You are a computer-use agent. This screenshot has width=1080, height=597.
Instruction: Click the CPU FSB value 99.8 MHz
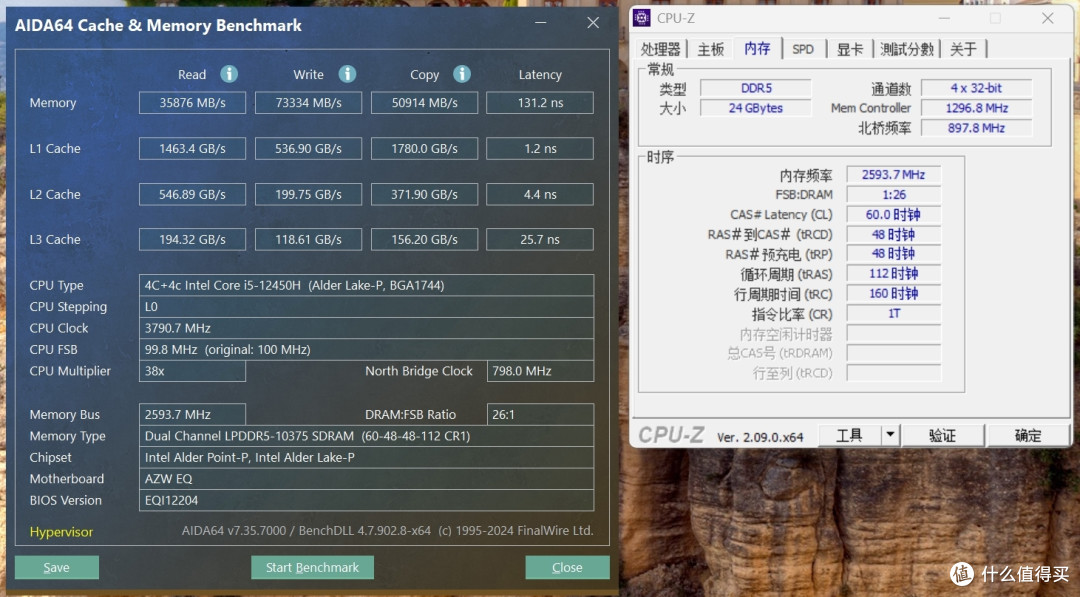point(366,349)
